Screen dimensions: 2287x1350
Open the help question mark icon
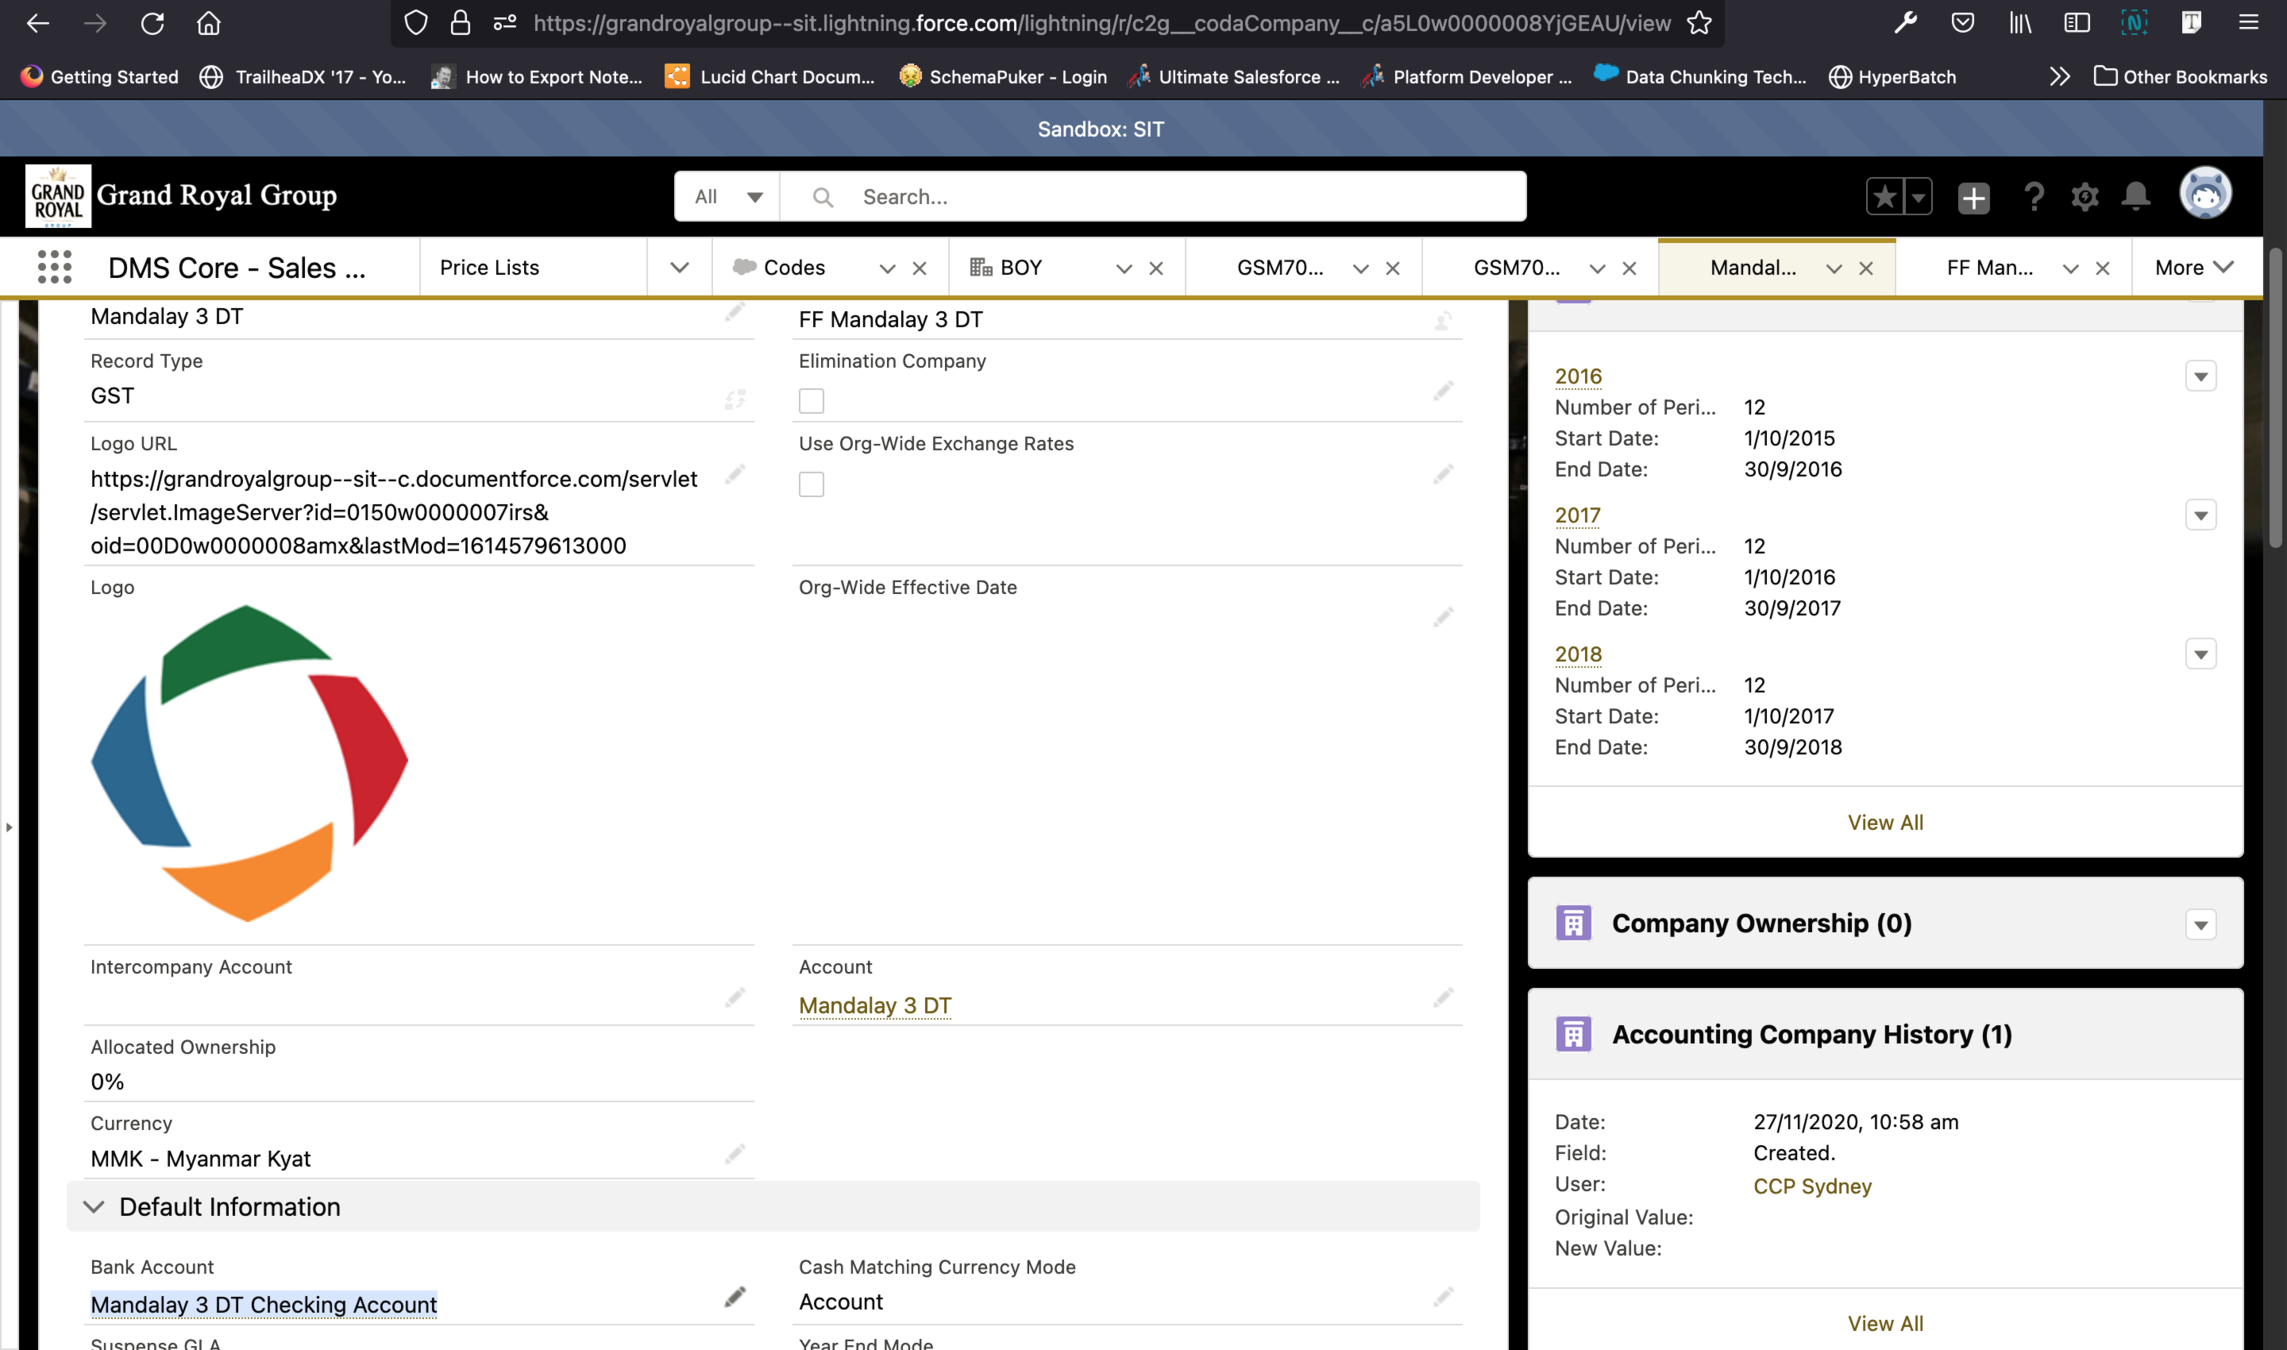click(2032, 196)
